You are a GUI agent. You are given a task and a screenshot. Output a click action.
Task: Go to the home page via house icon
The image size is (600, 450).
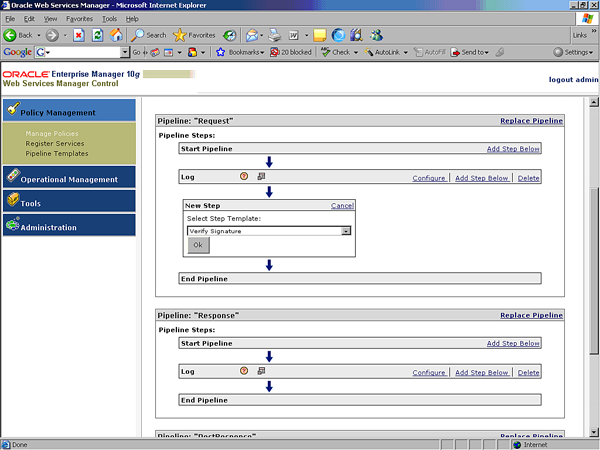(x=116, y=35)
